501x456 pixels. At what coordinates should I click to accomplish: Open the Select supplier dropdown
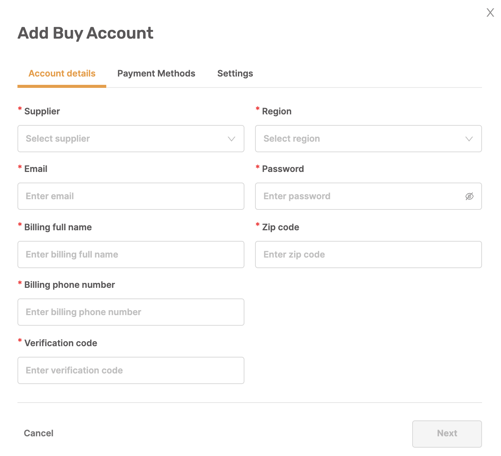(x=131, y=139)
